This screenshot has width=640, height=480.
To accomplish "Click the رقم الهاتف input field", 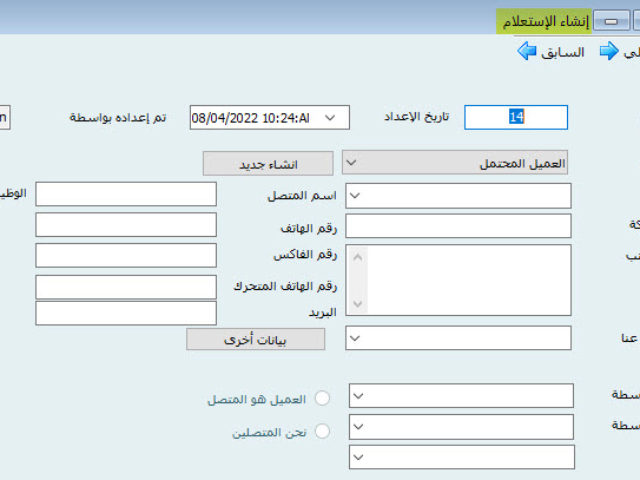I will [125, 225].
